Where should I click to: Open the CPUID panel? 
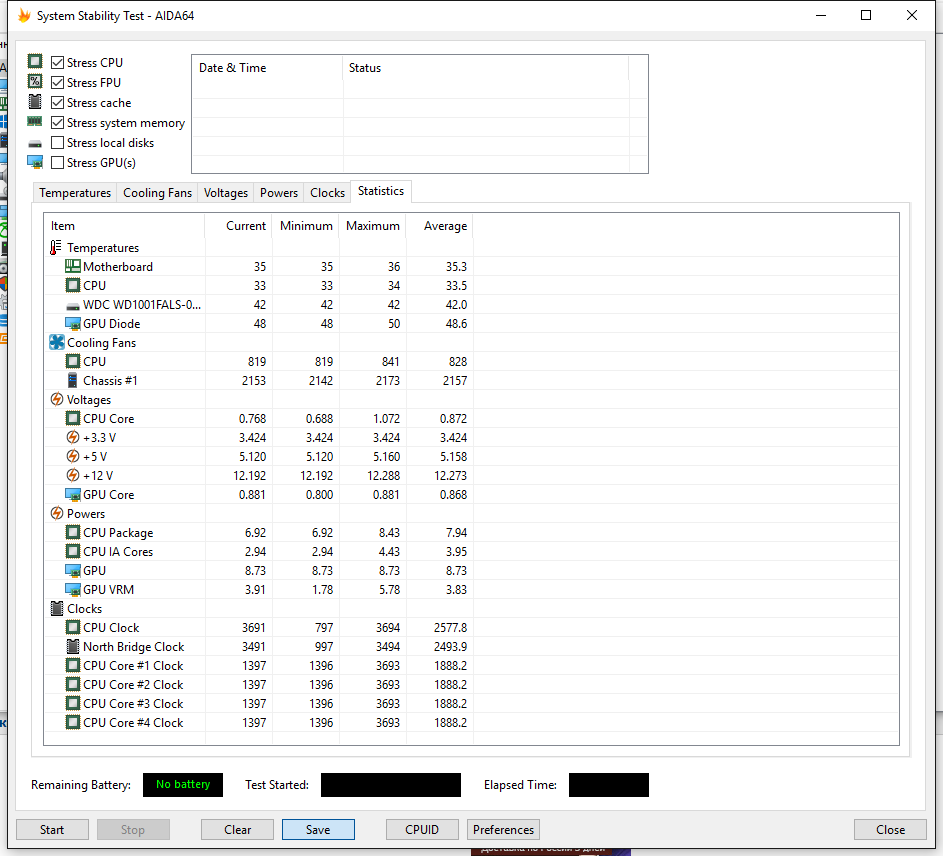pyautogui.click(x=422, y=830)
